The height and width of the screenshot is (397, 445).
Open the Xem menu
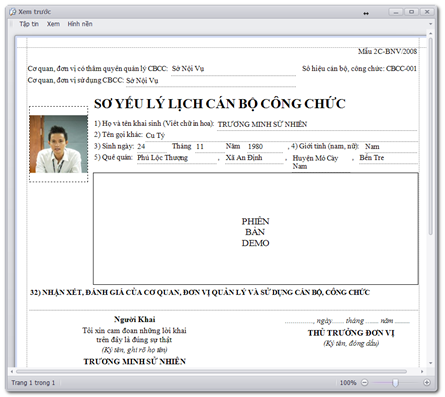coord(53,24)
